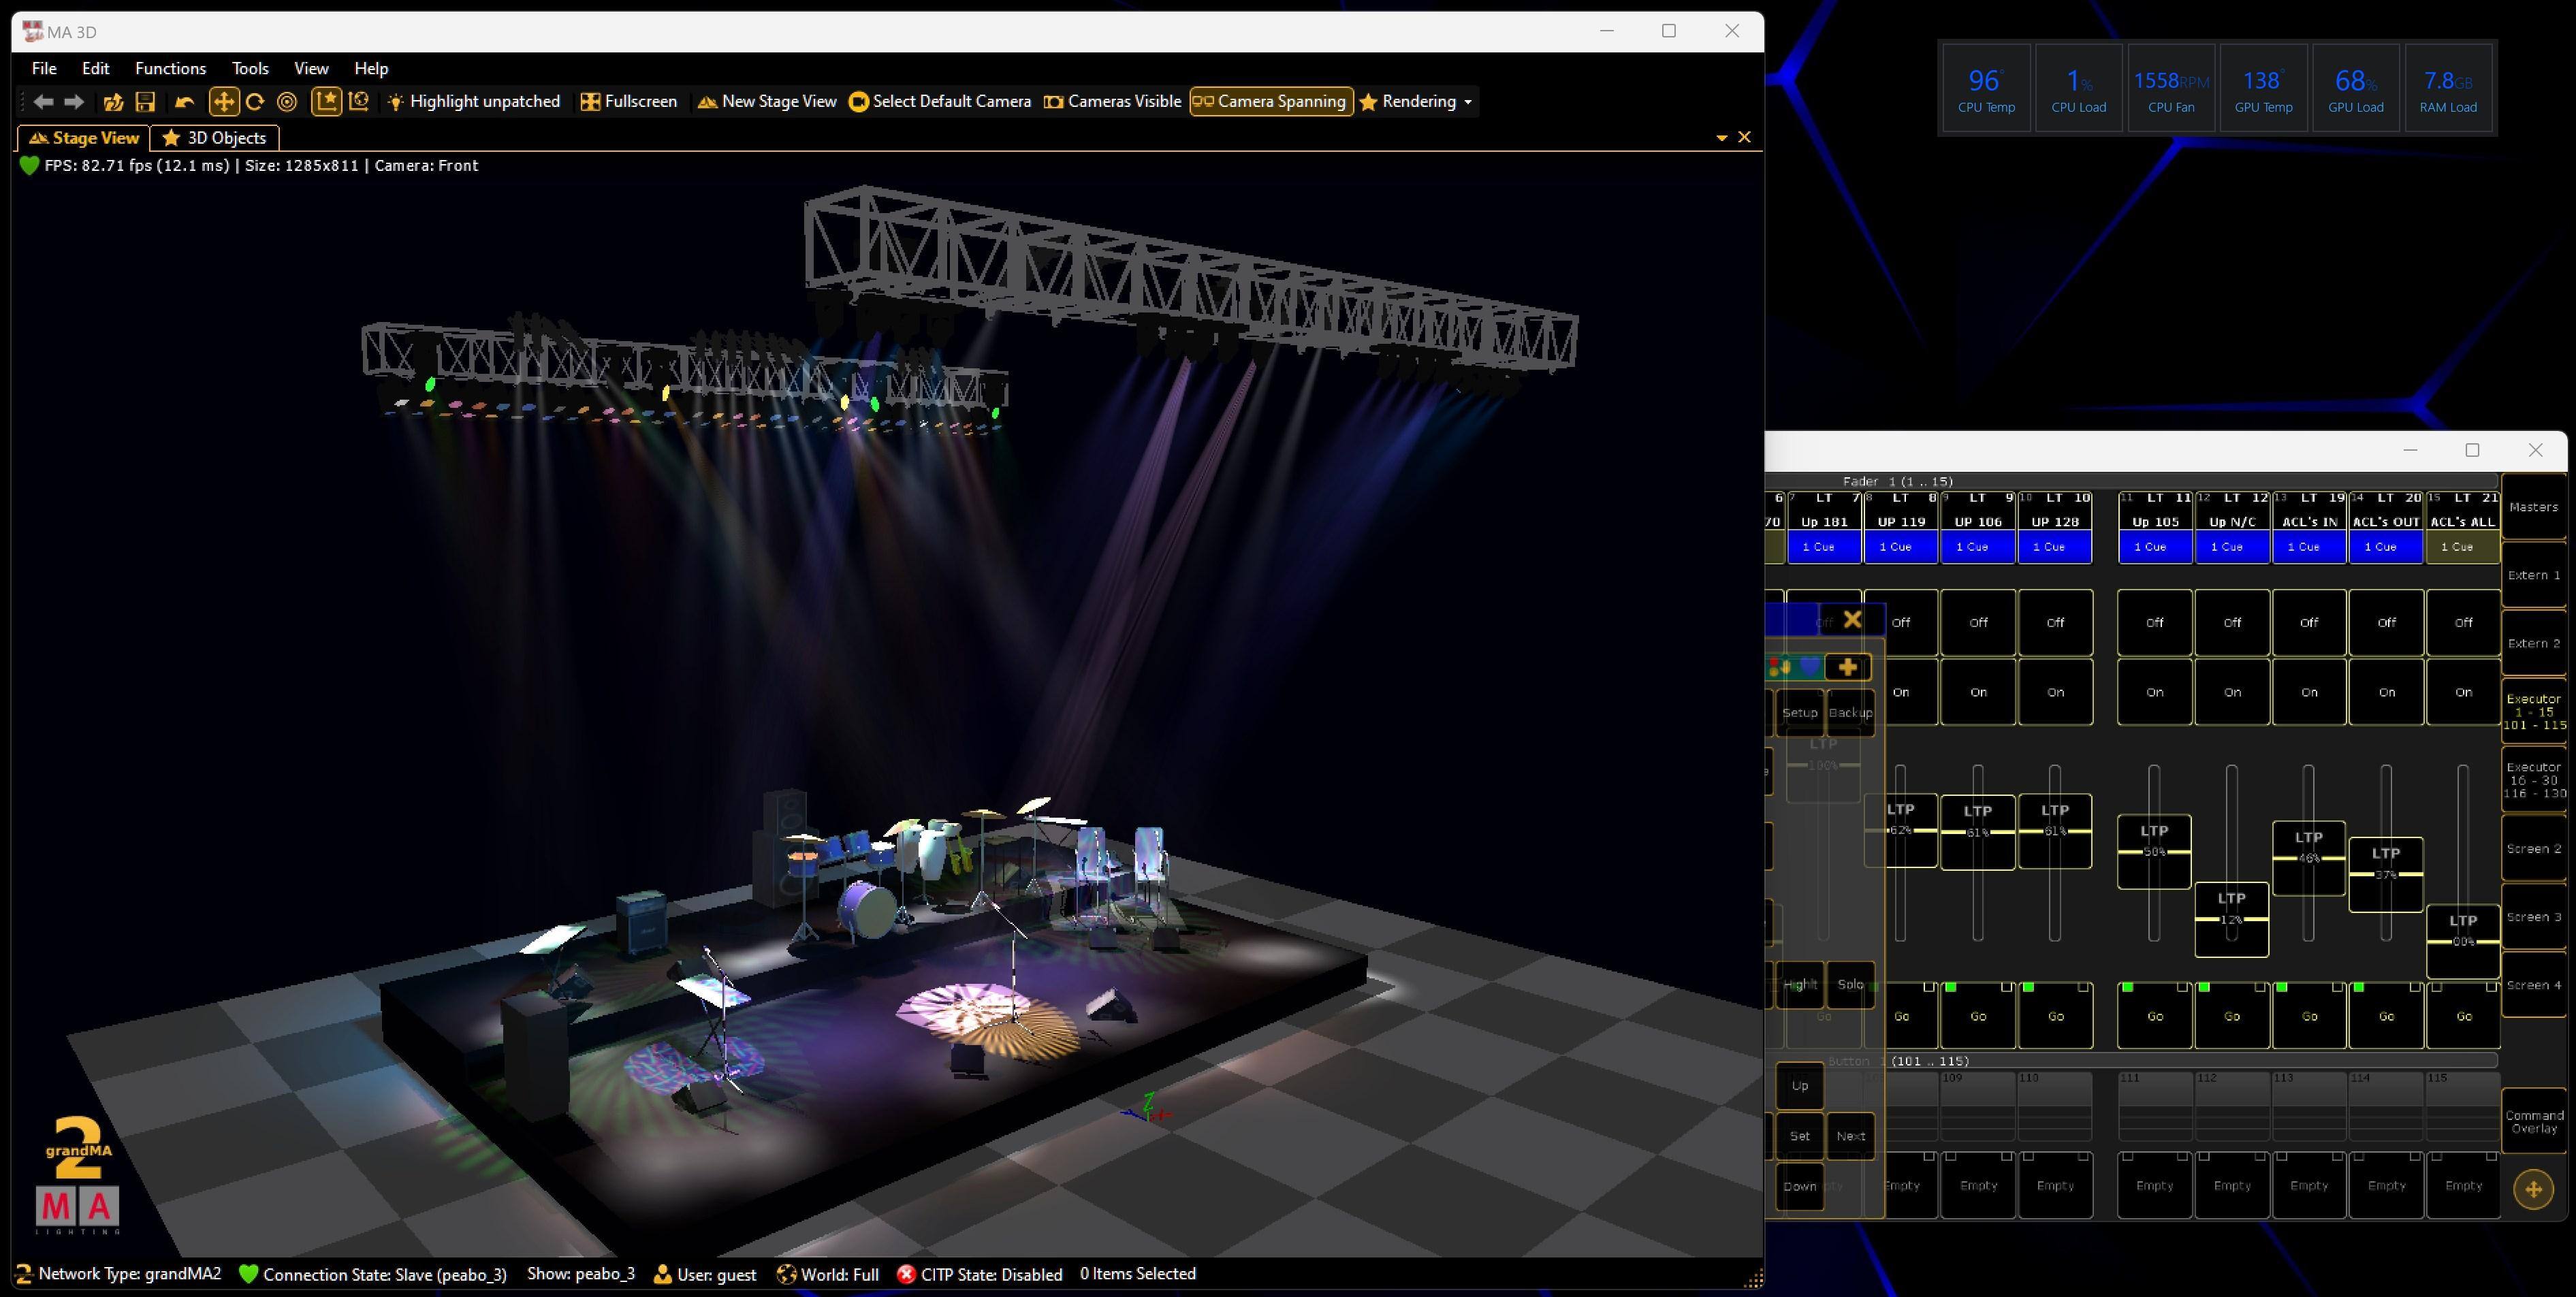This screenshot has height=1297, width=2576.
Task: Click the undo arrow toolbar icon
Action: [x=184, y=101]
